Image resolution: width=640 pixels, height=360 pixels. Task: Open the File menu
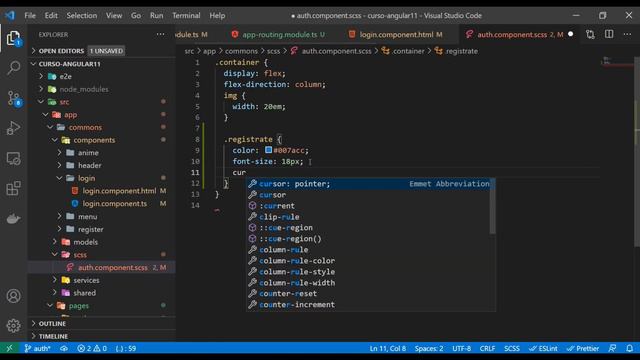point(30,16)
